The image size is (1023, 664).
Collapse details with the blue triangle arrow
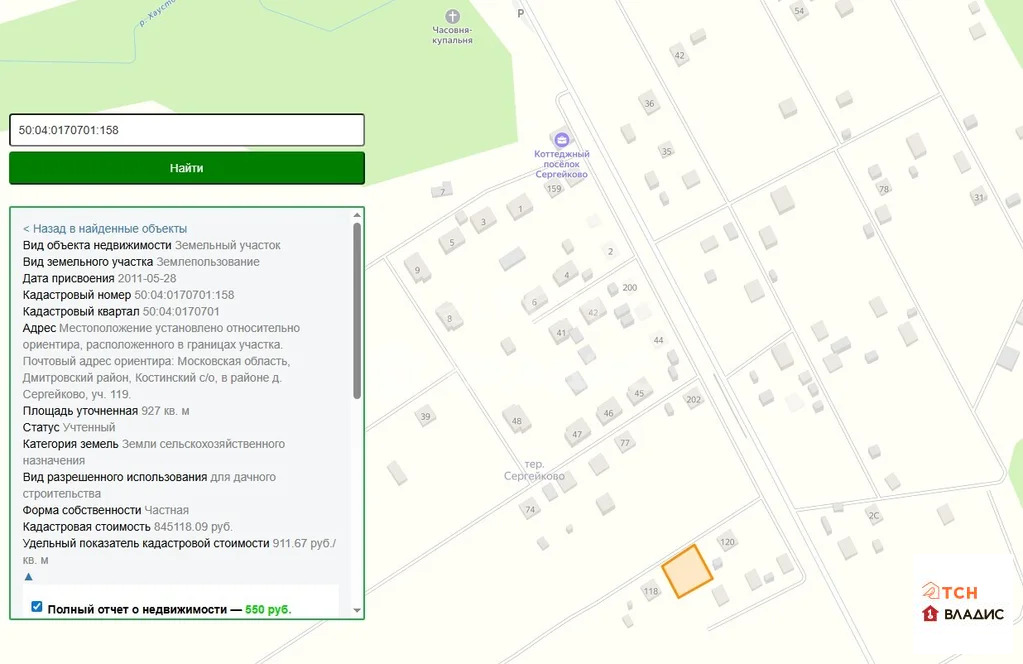(28, 576)
